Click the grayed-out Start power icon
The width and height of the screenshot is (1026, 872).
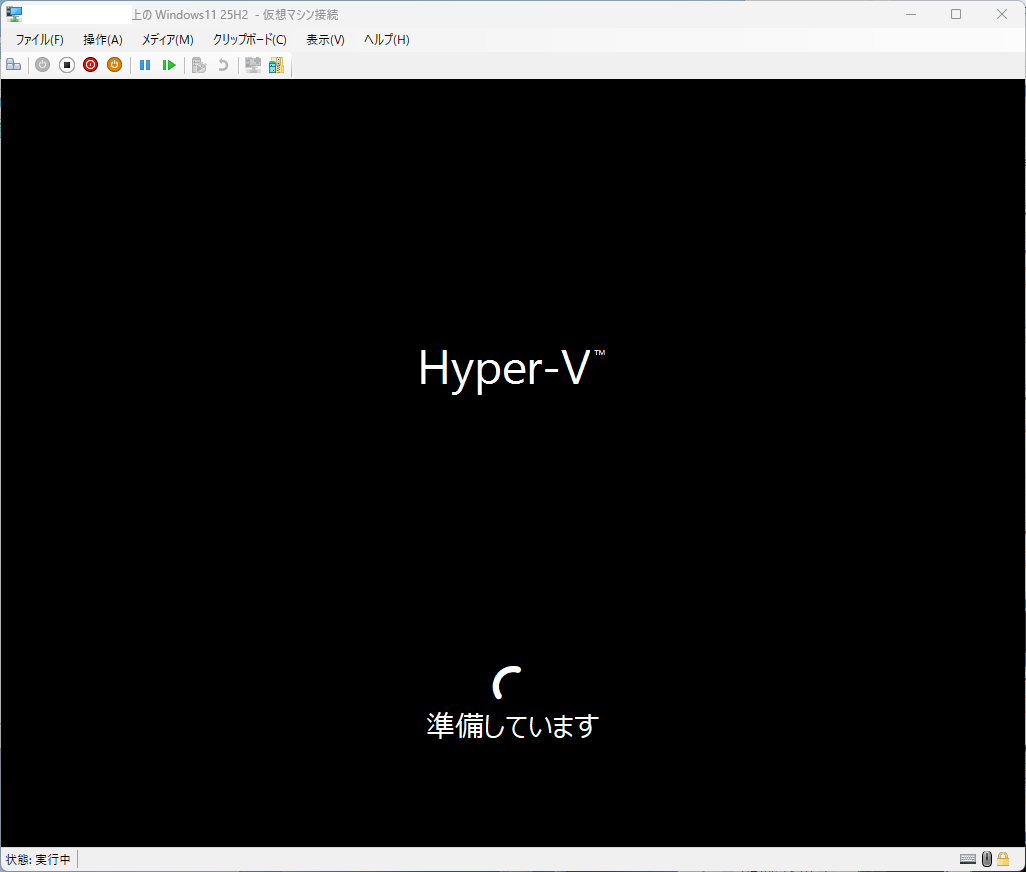pyautogui.click(x=43, y=65)
